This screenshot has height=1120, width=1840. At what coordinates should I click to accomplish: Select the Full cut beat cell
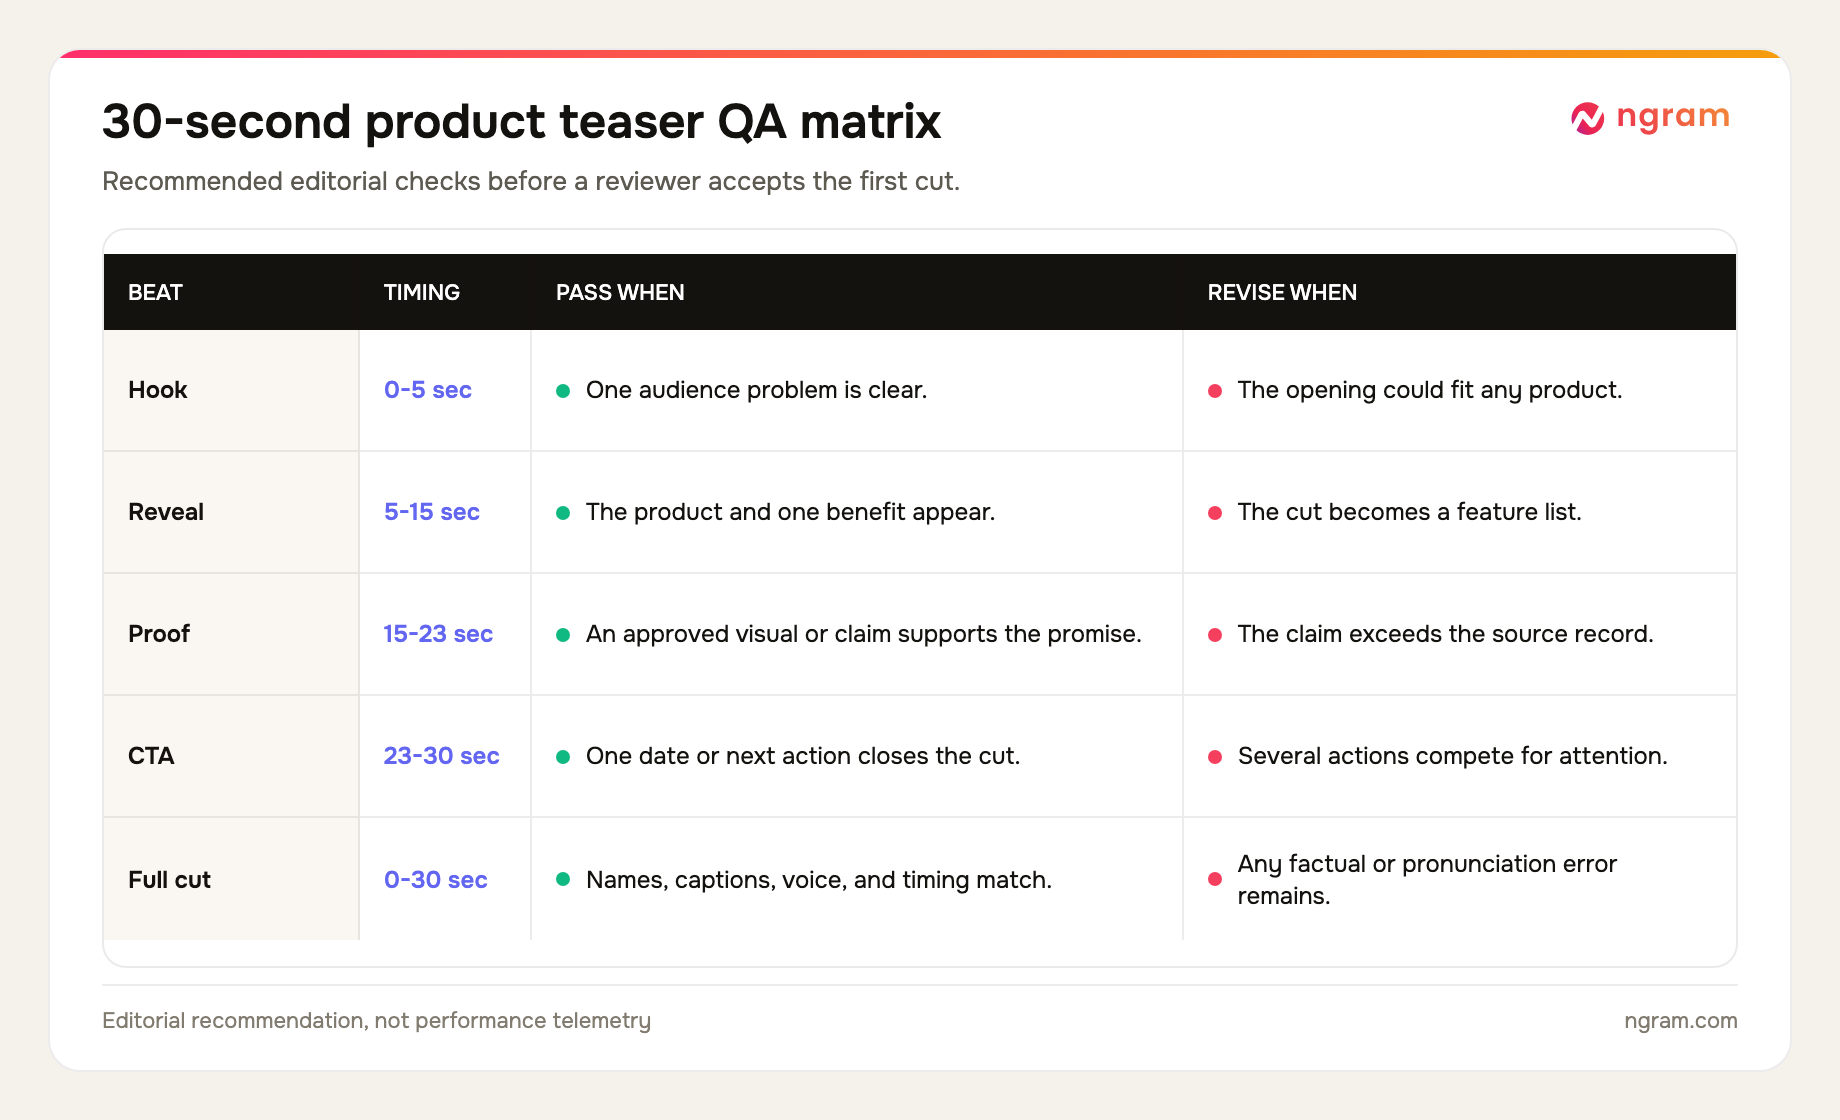[x=231, y=879]
